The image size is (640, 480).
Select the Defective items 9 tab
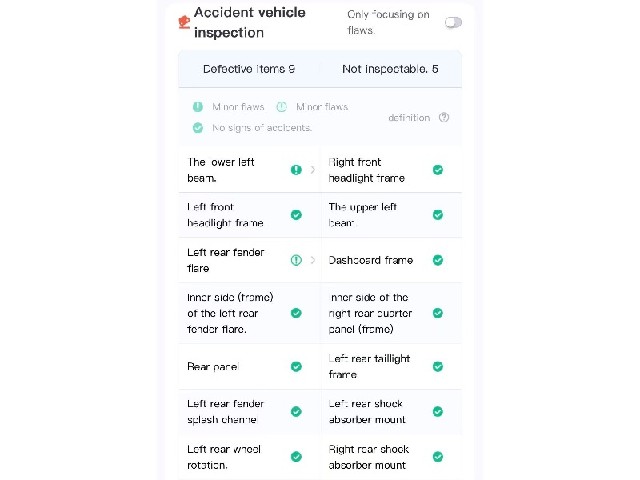pyautogui.click(x=249, y=69)
